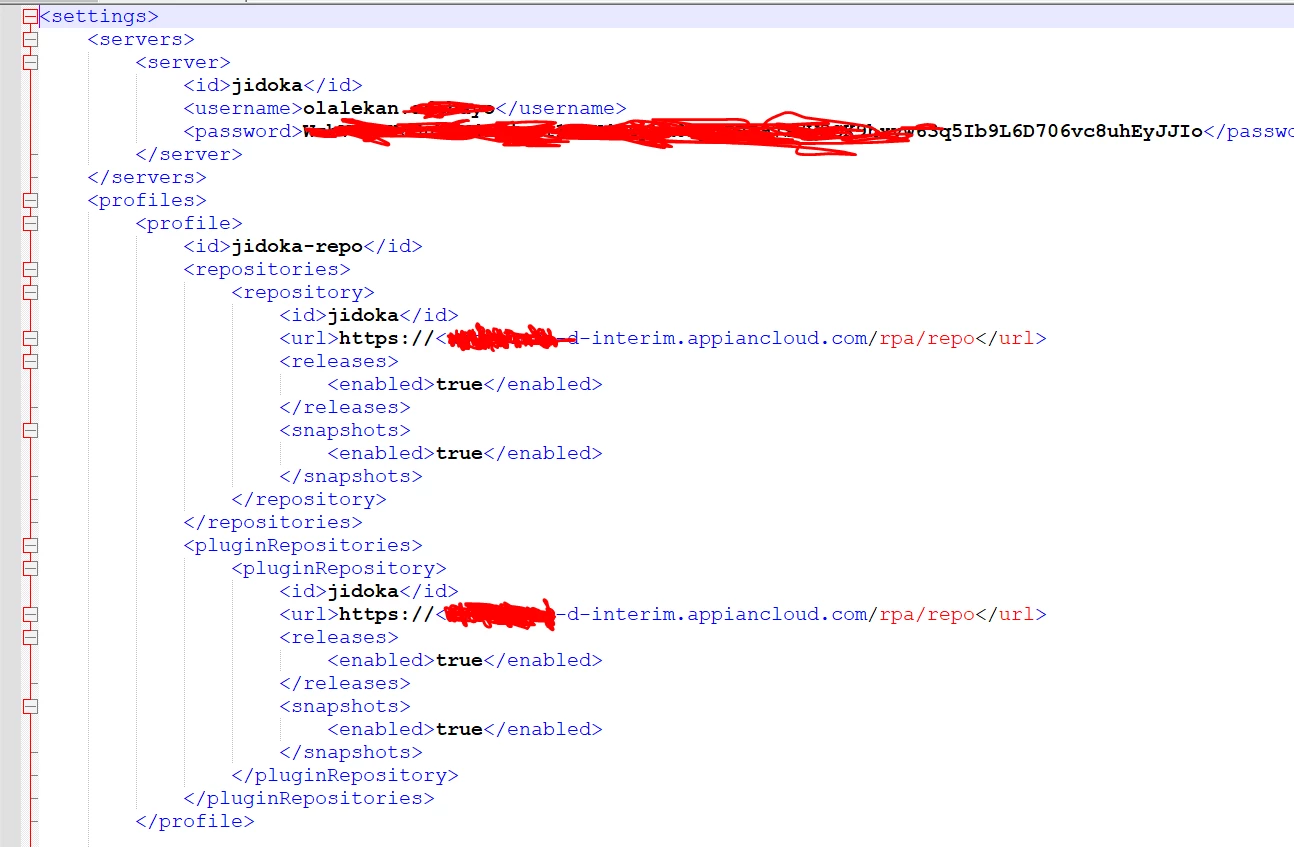Click the closing </repository> tag

pyautogui.click(x=309, y=499)
